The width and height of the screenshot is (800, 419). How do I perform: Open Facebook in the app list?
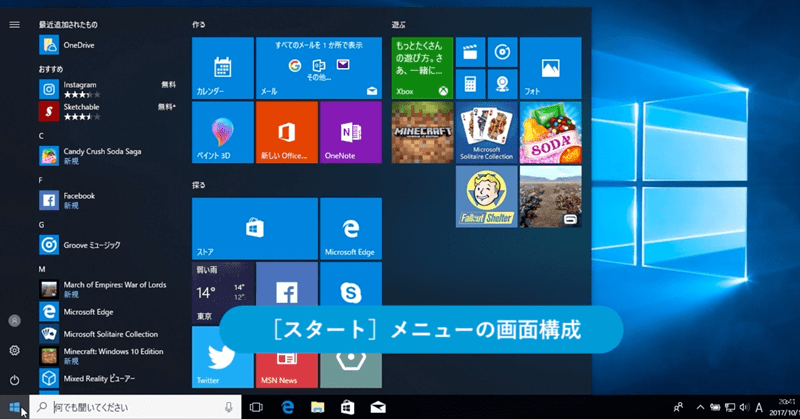[108, 200]
